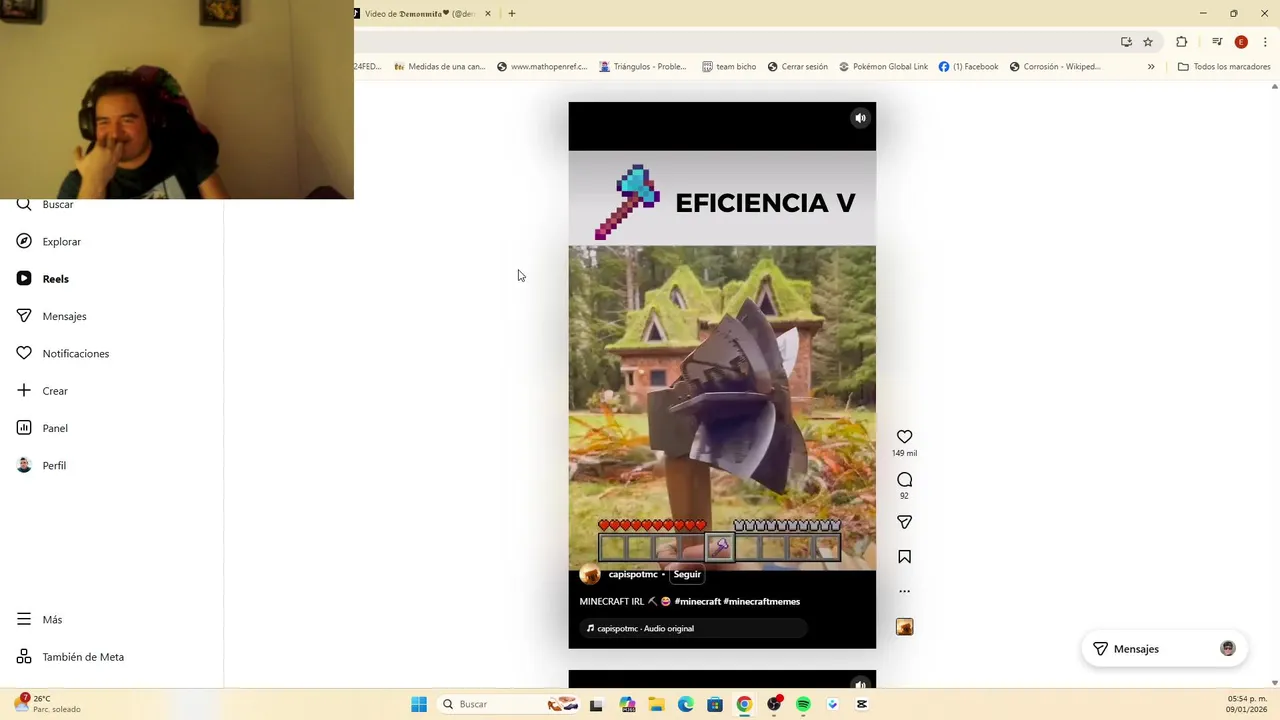
Task: Click the Panel chart icon
Action: pos(24,428)
